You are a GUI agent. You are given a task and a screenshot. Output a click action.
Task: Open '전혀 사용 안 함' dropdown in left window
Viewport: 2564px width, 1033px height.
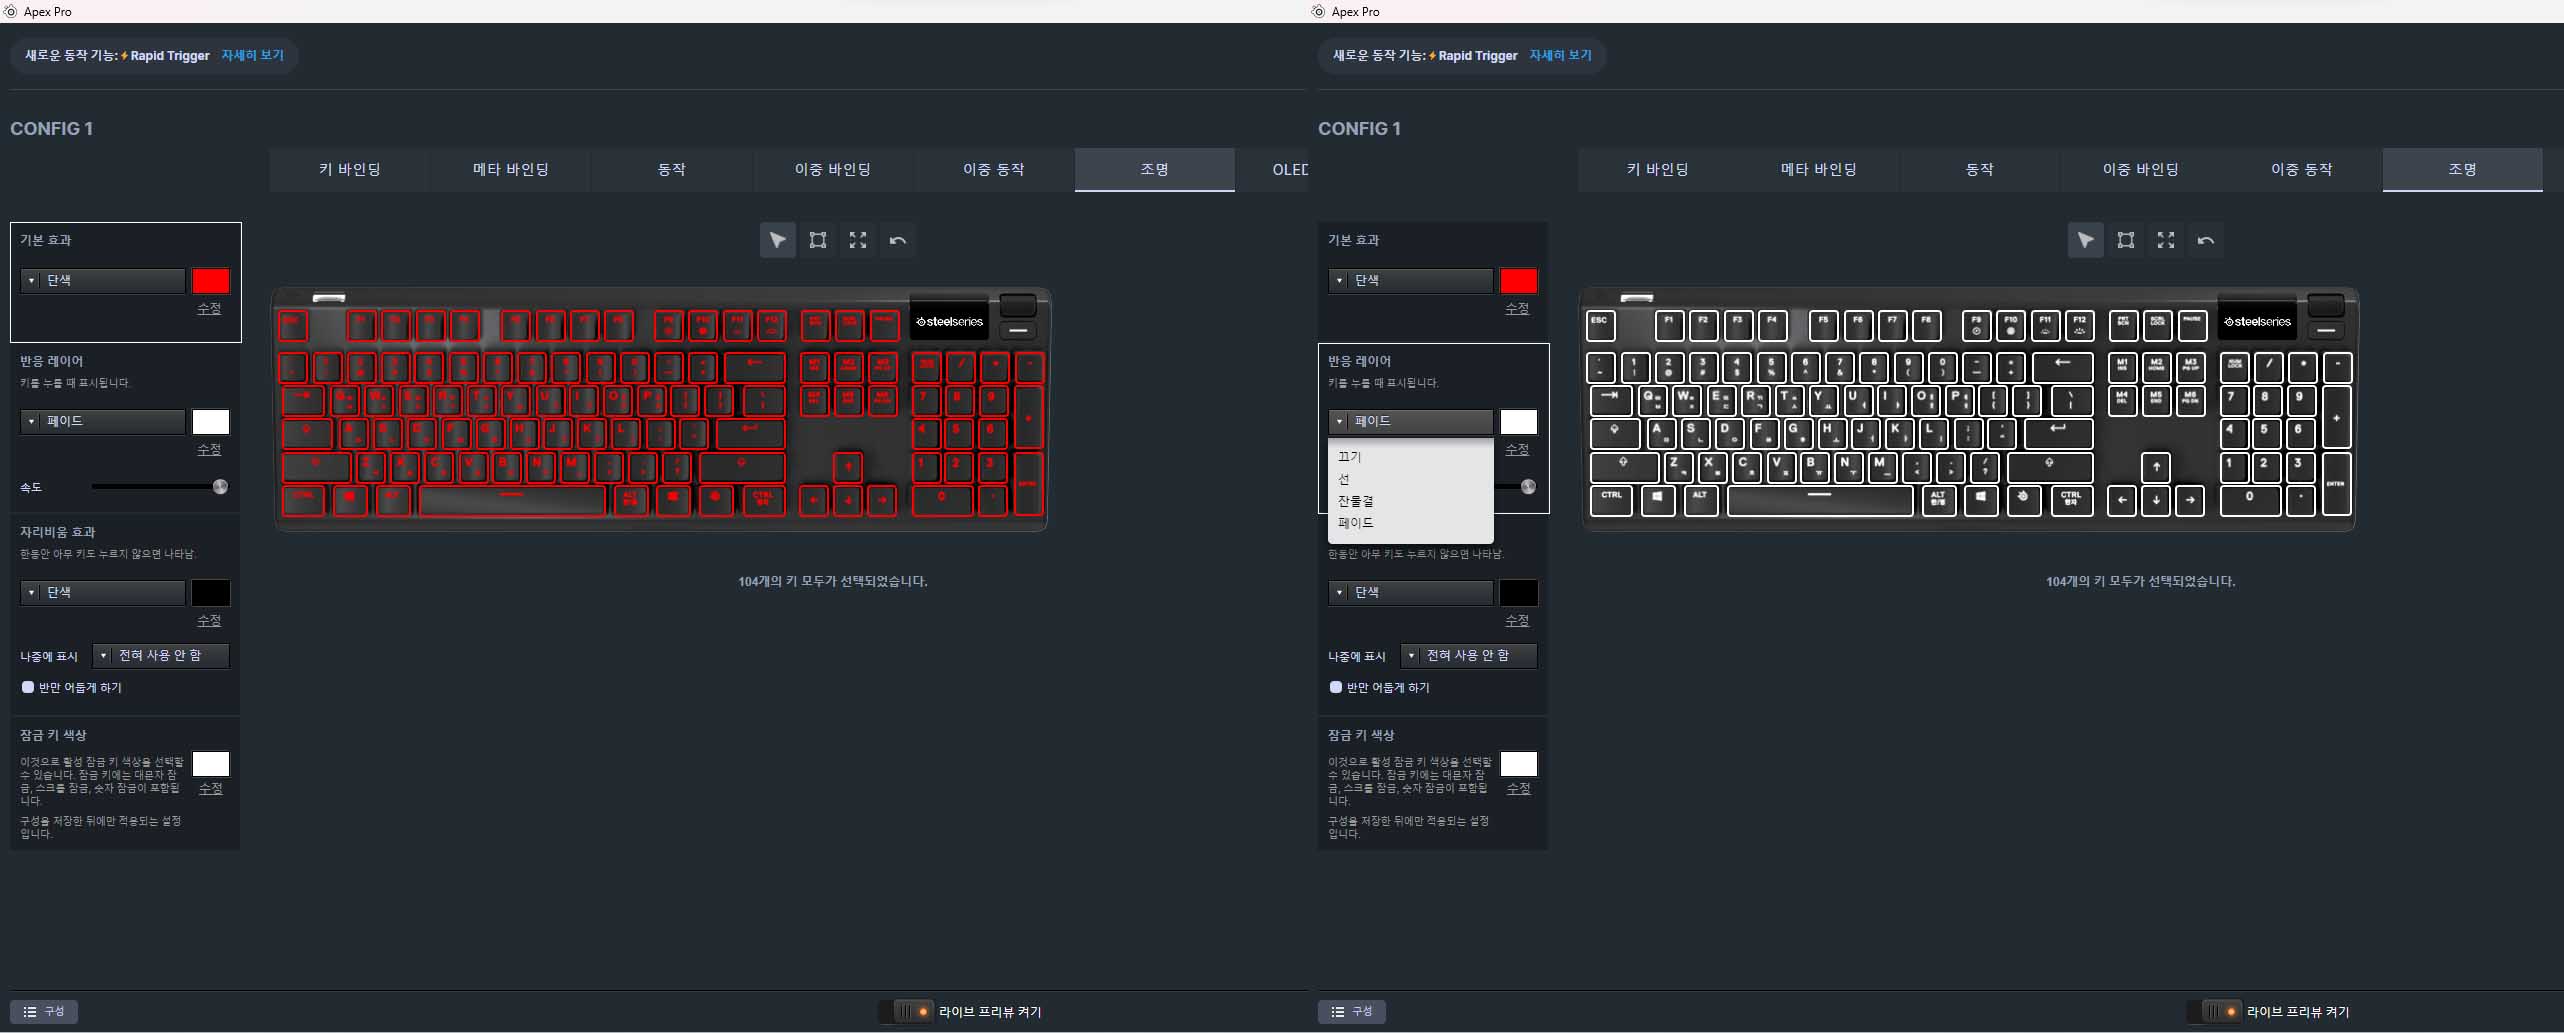pos(161,655)
